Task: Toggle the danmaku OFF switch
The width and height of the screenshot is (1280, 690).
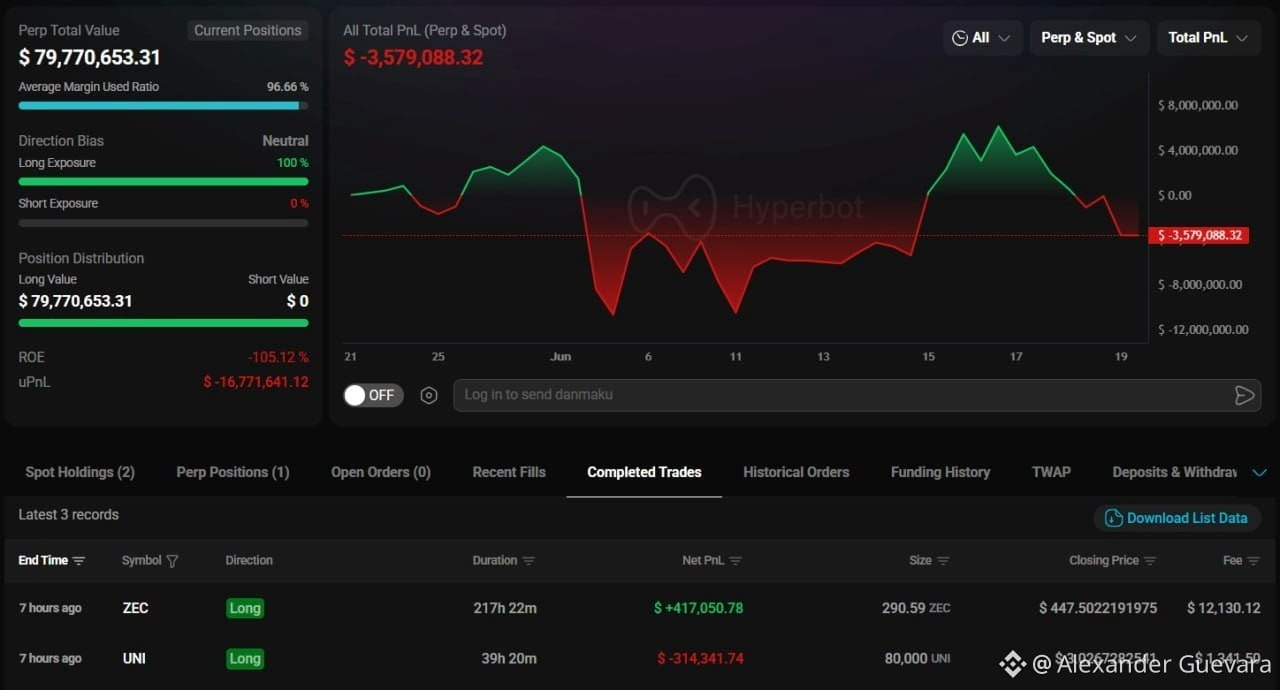Action: [373, 395]
